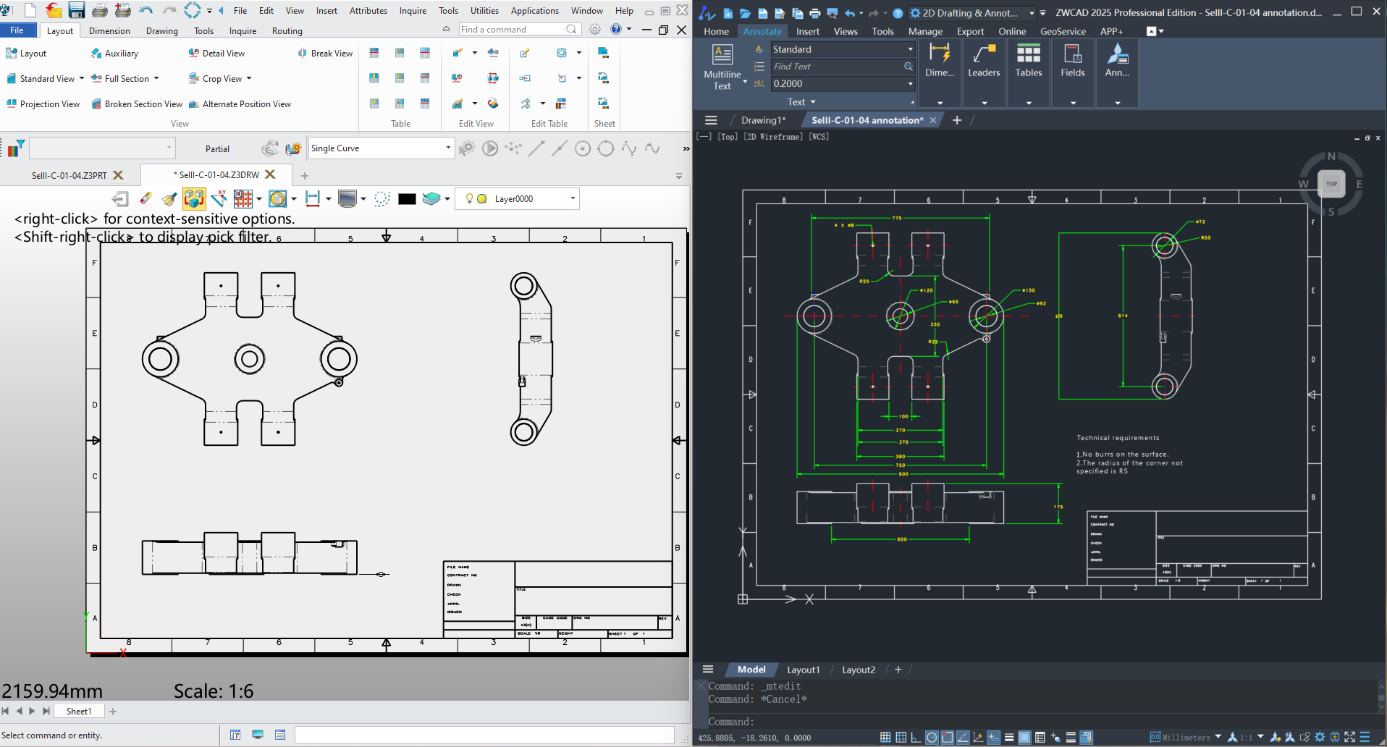
Task: Expand the Crop View dropdown arrow
Action: [249, 79]
